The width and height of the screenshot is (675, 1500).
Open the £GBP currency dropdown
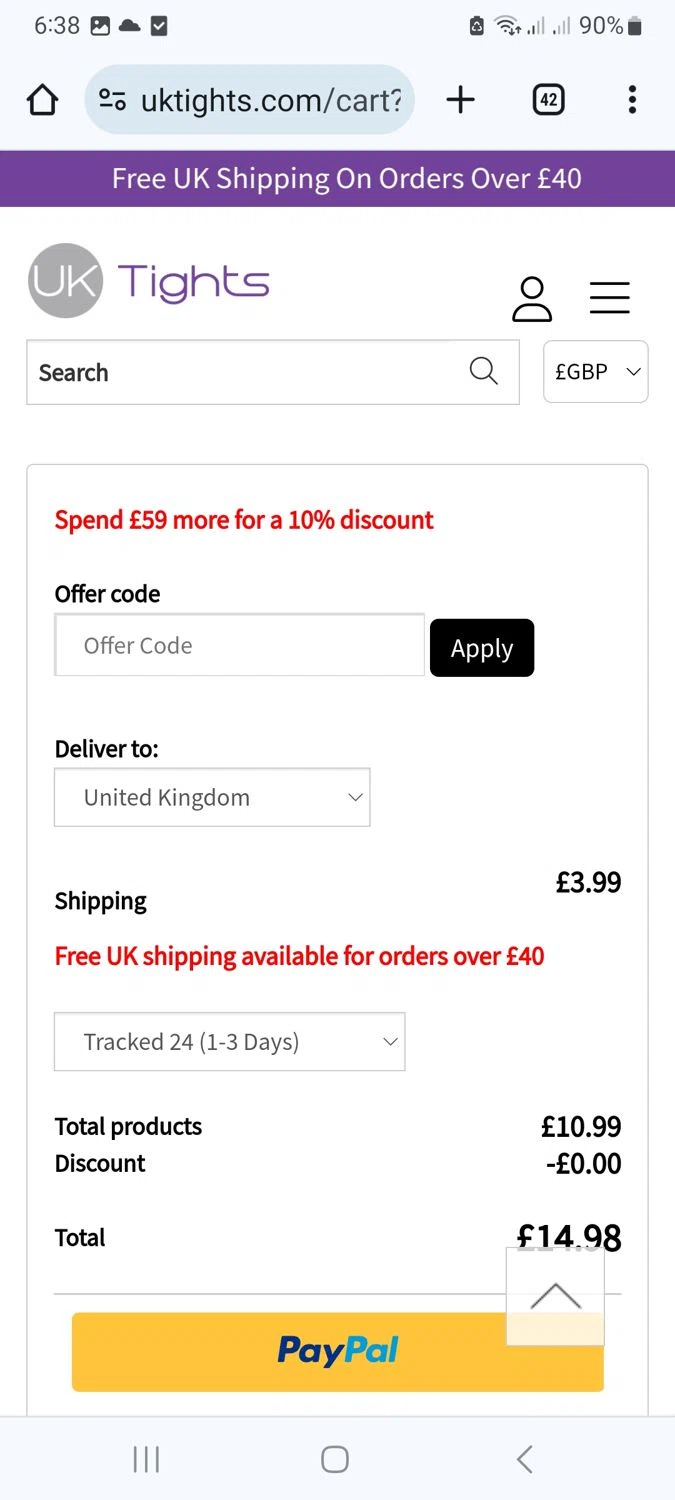coord(595,372)
